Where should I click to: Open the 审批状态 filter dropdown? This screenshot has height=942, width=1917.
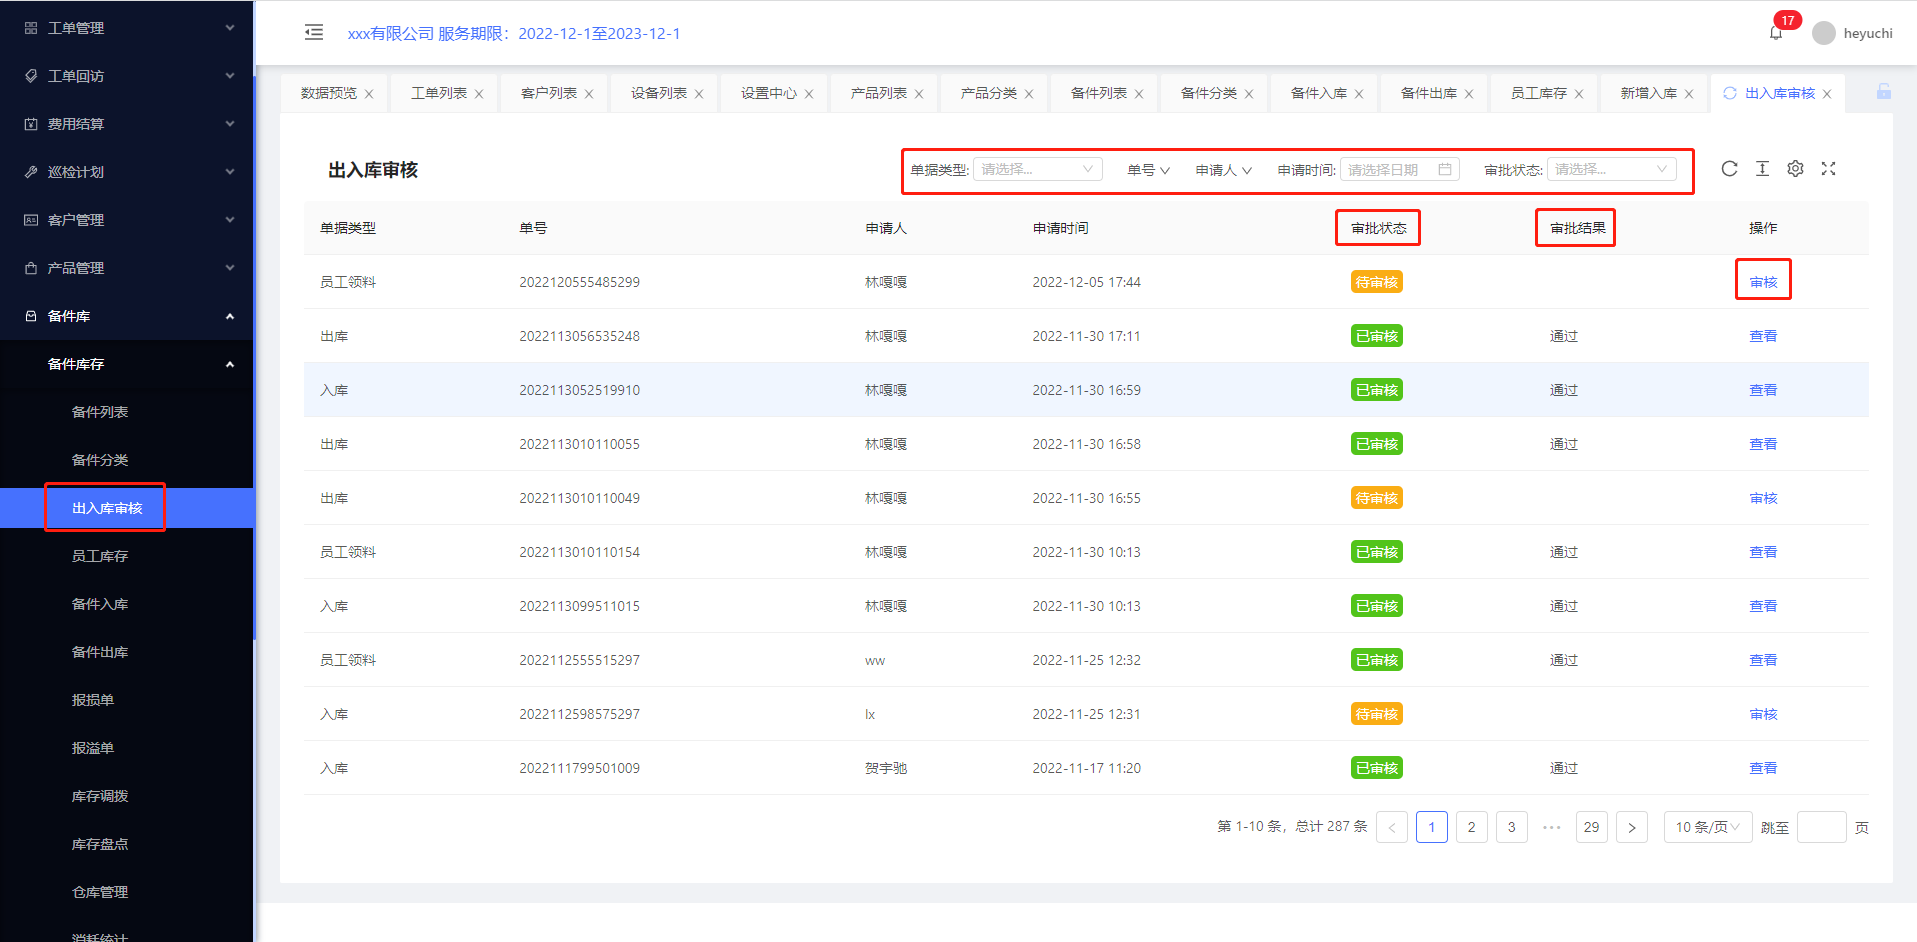[1611, 170]
